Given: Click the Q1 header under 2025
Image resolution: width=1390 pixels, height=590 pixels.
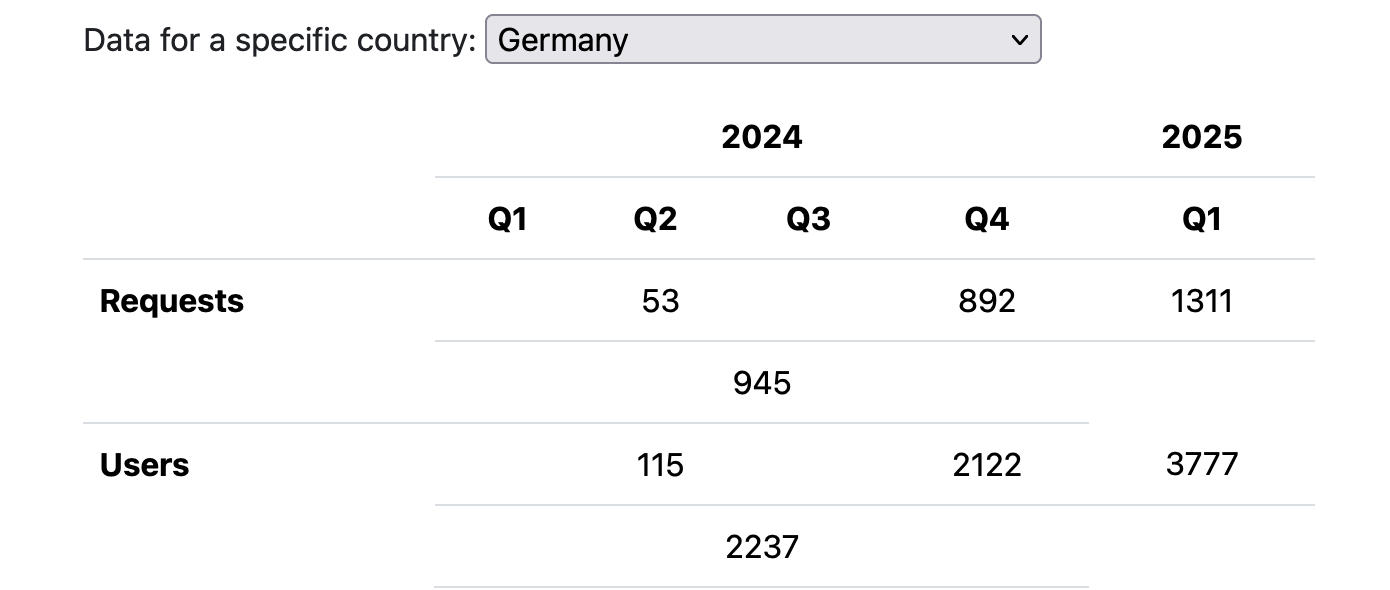Looking at the screenshot, I should coord(1201,219).
